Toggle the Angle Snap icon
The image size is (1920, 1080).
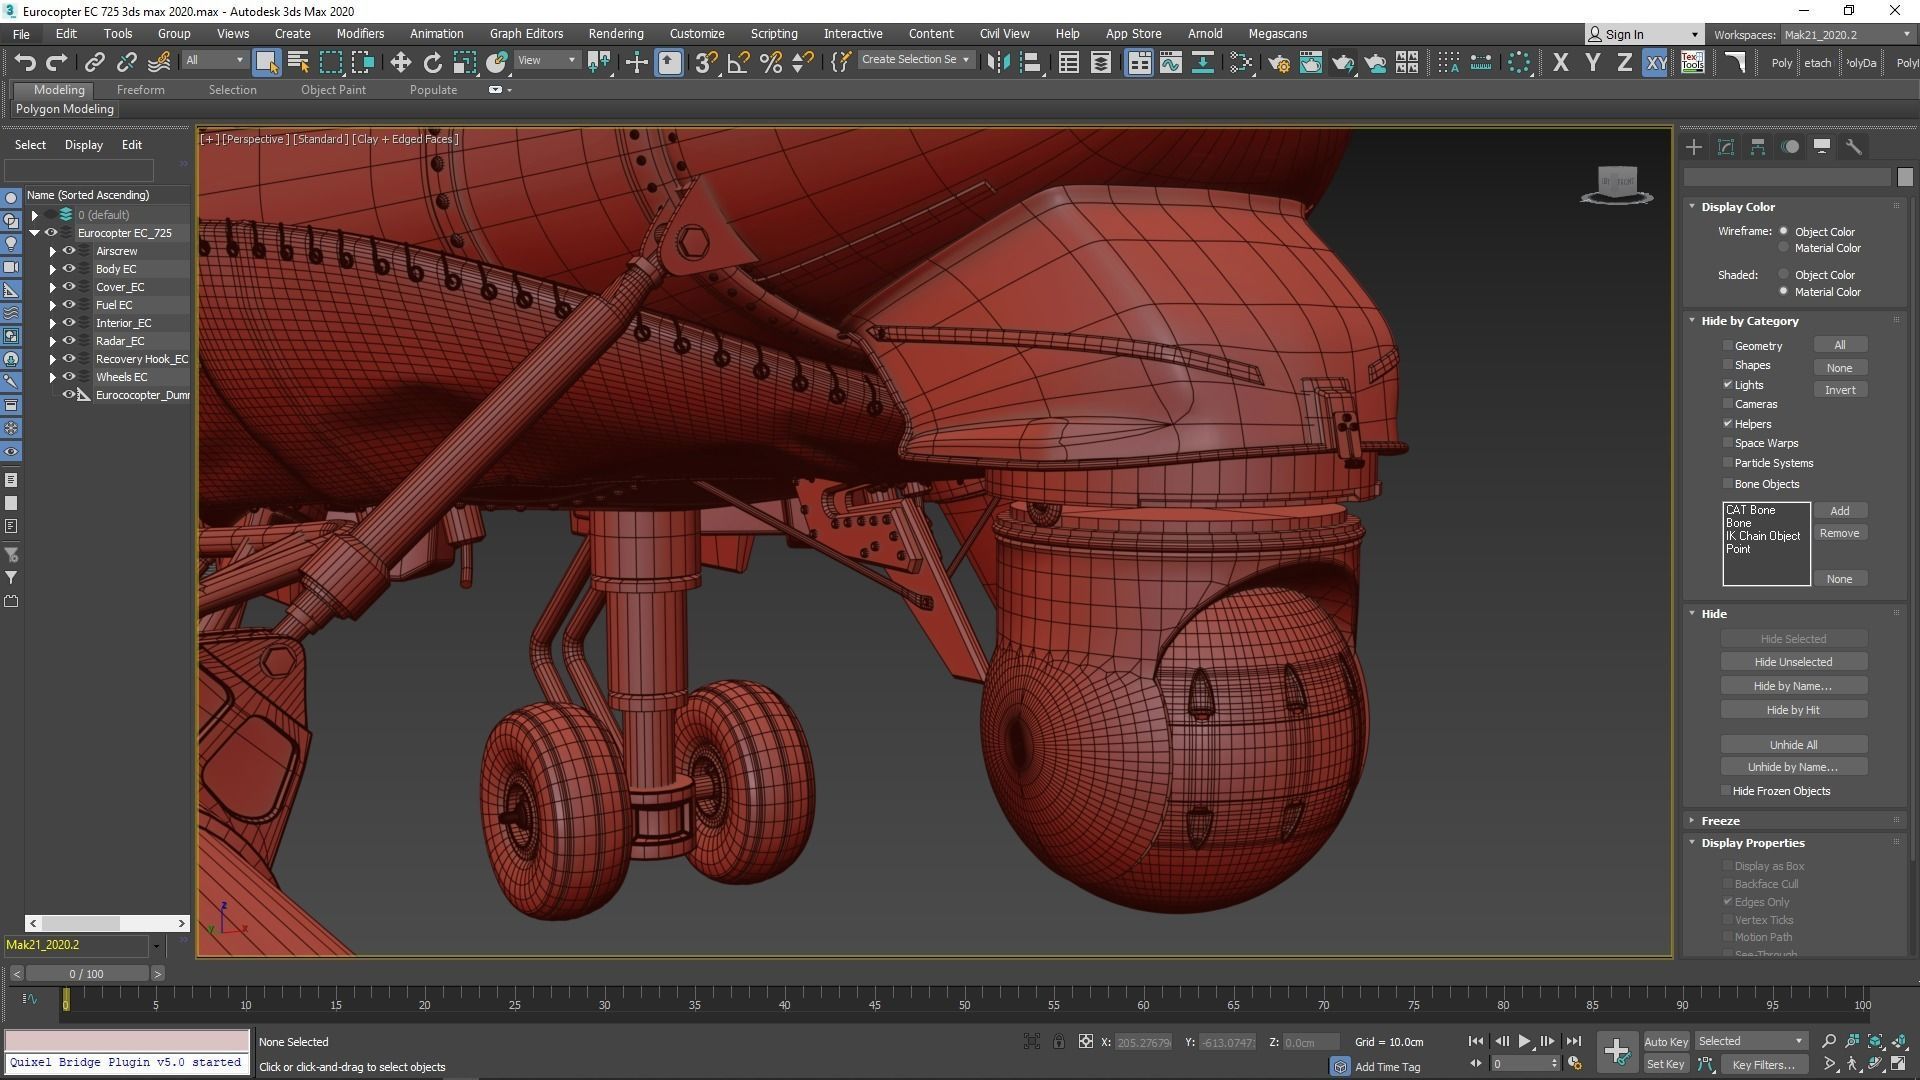[x=738, y=63]
